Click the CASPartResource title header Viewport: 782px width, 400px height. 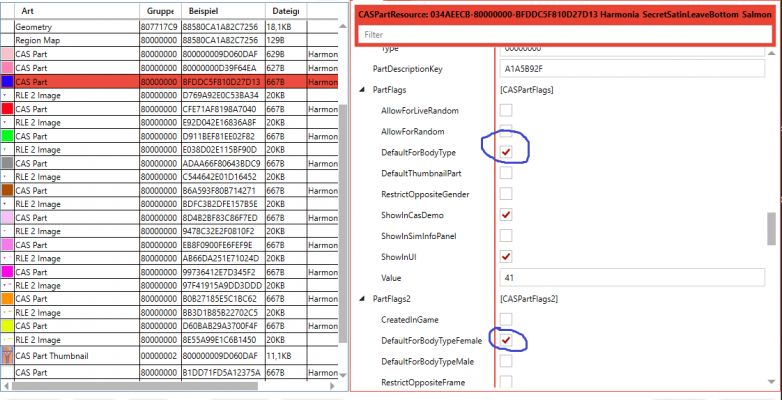point(565,15)
